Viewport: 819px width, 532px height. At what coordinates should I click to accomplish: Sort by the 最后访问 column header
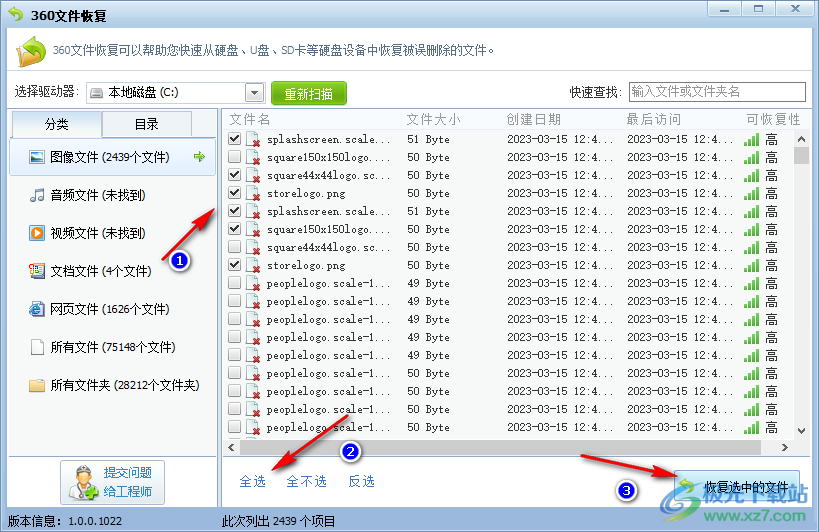tap(654, 120)
